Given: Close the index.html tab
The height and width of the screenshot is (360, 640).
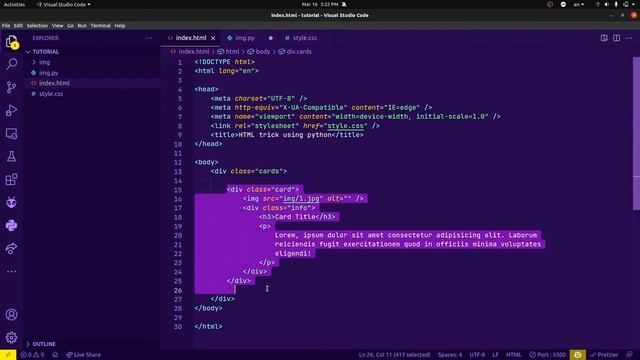Looking at the screenshot, I should (213, 38).
